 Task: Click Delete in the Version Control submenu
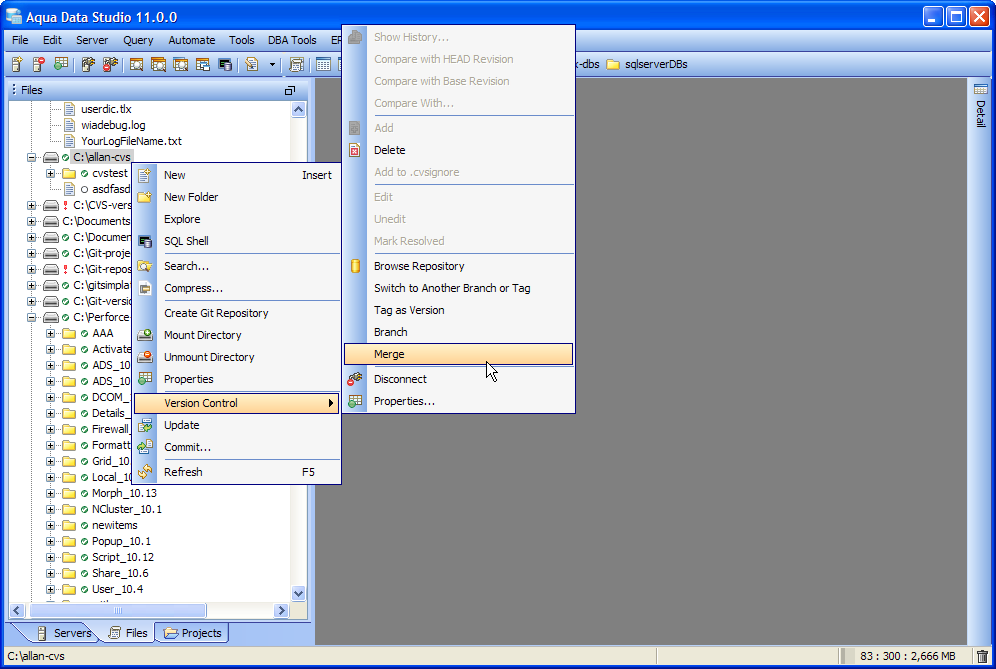pos(458,150)
